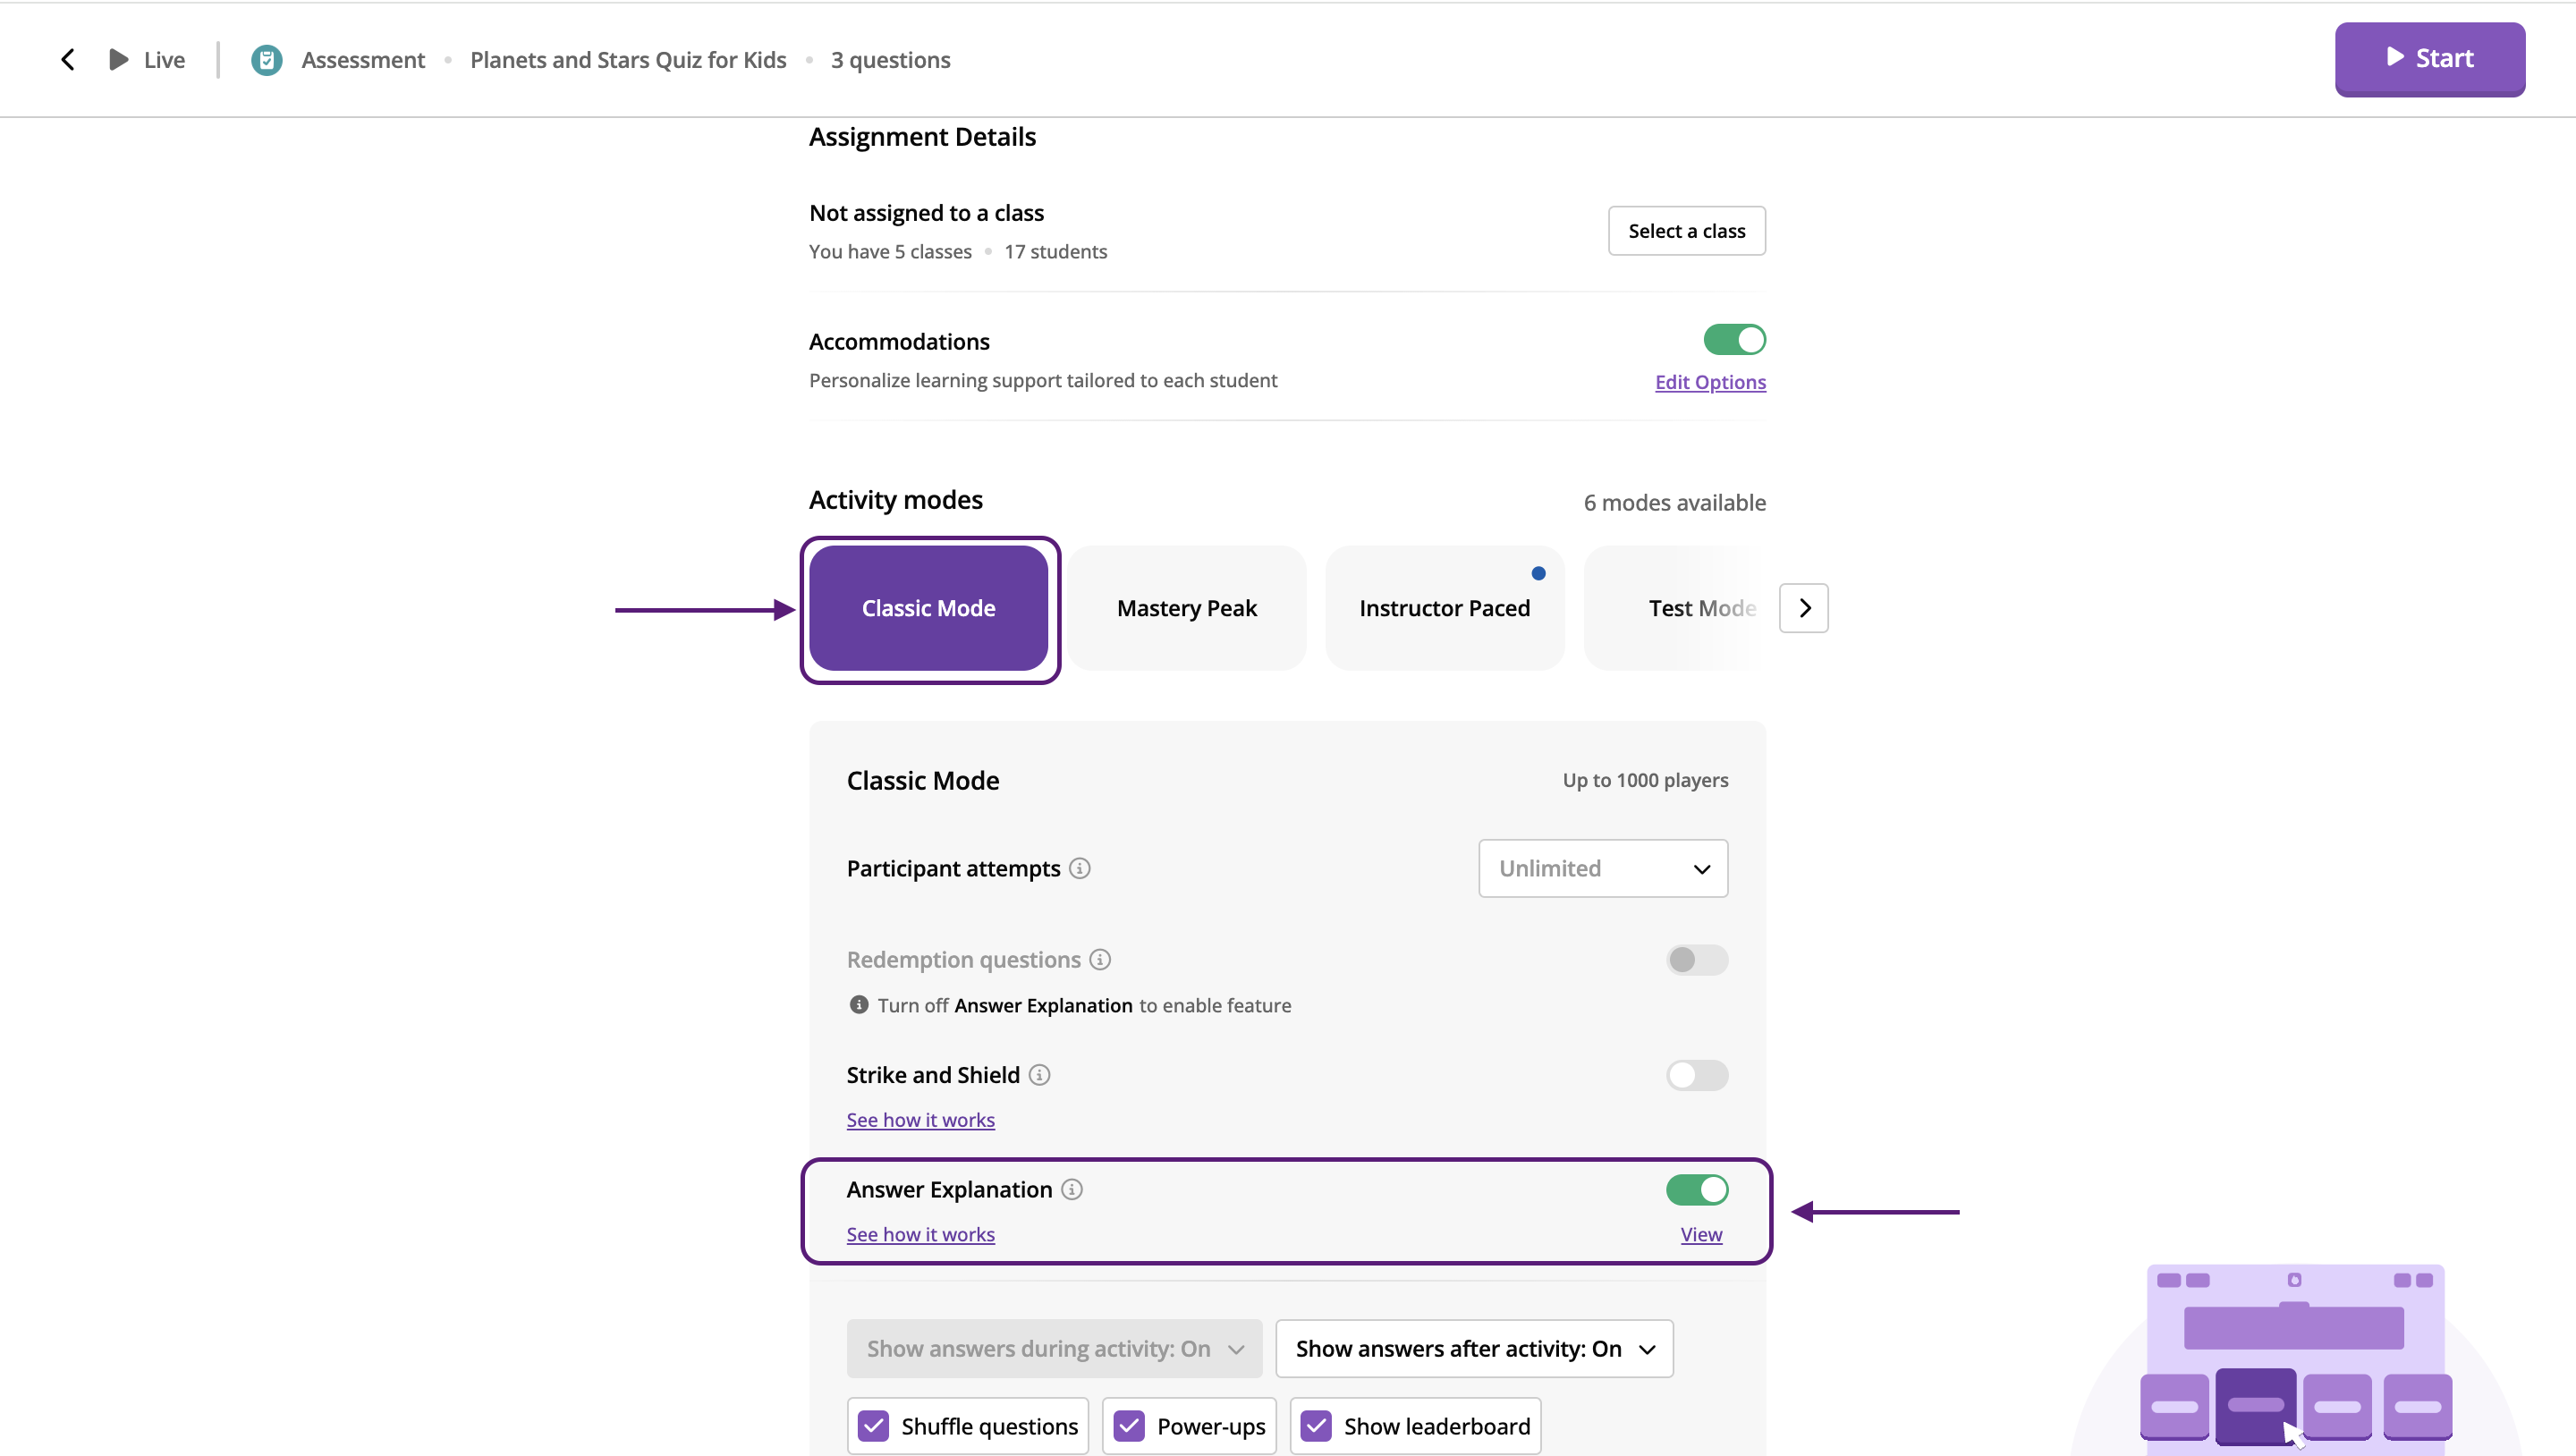The height and width of the screenshot is (1456, 2576).
Task: Click the Start button
Action: pos(2430,58)
